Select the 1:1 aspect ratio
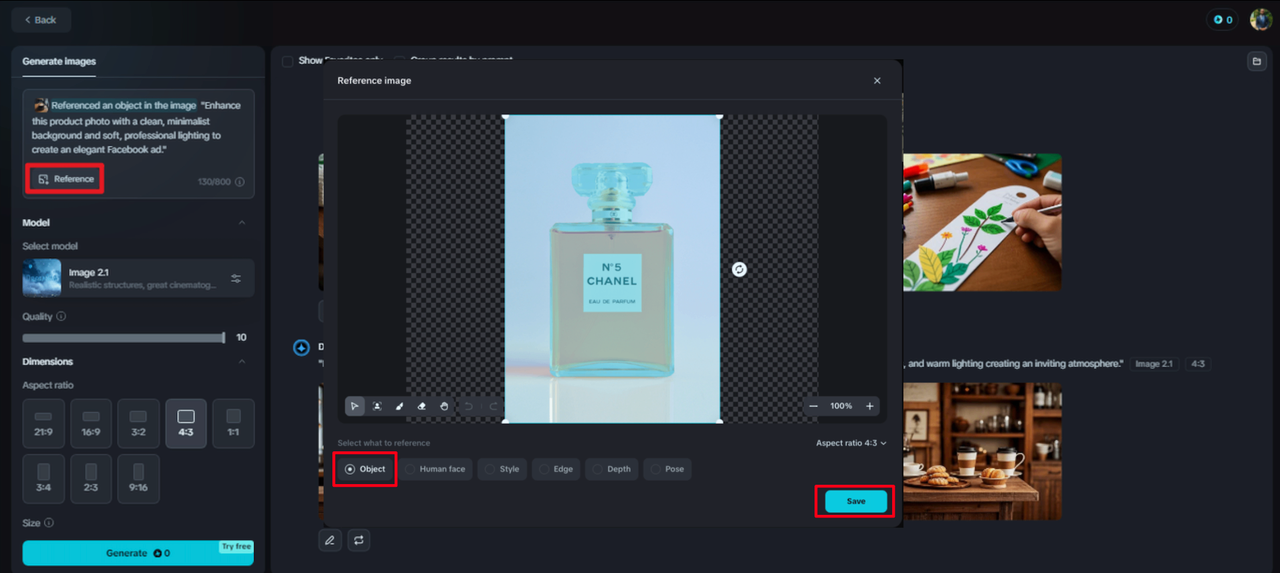 click(x=233, y=424)
